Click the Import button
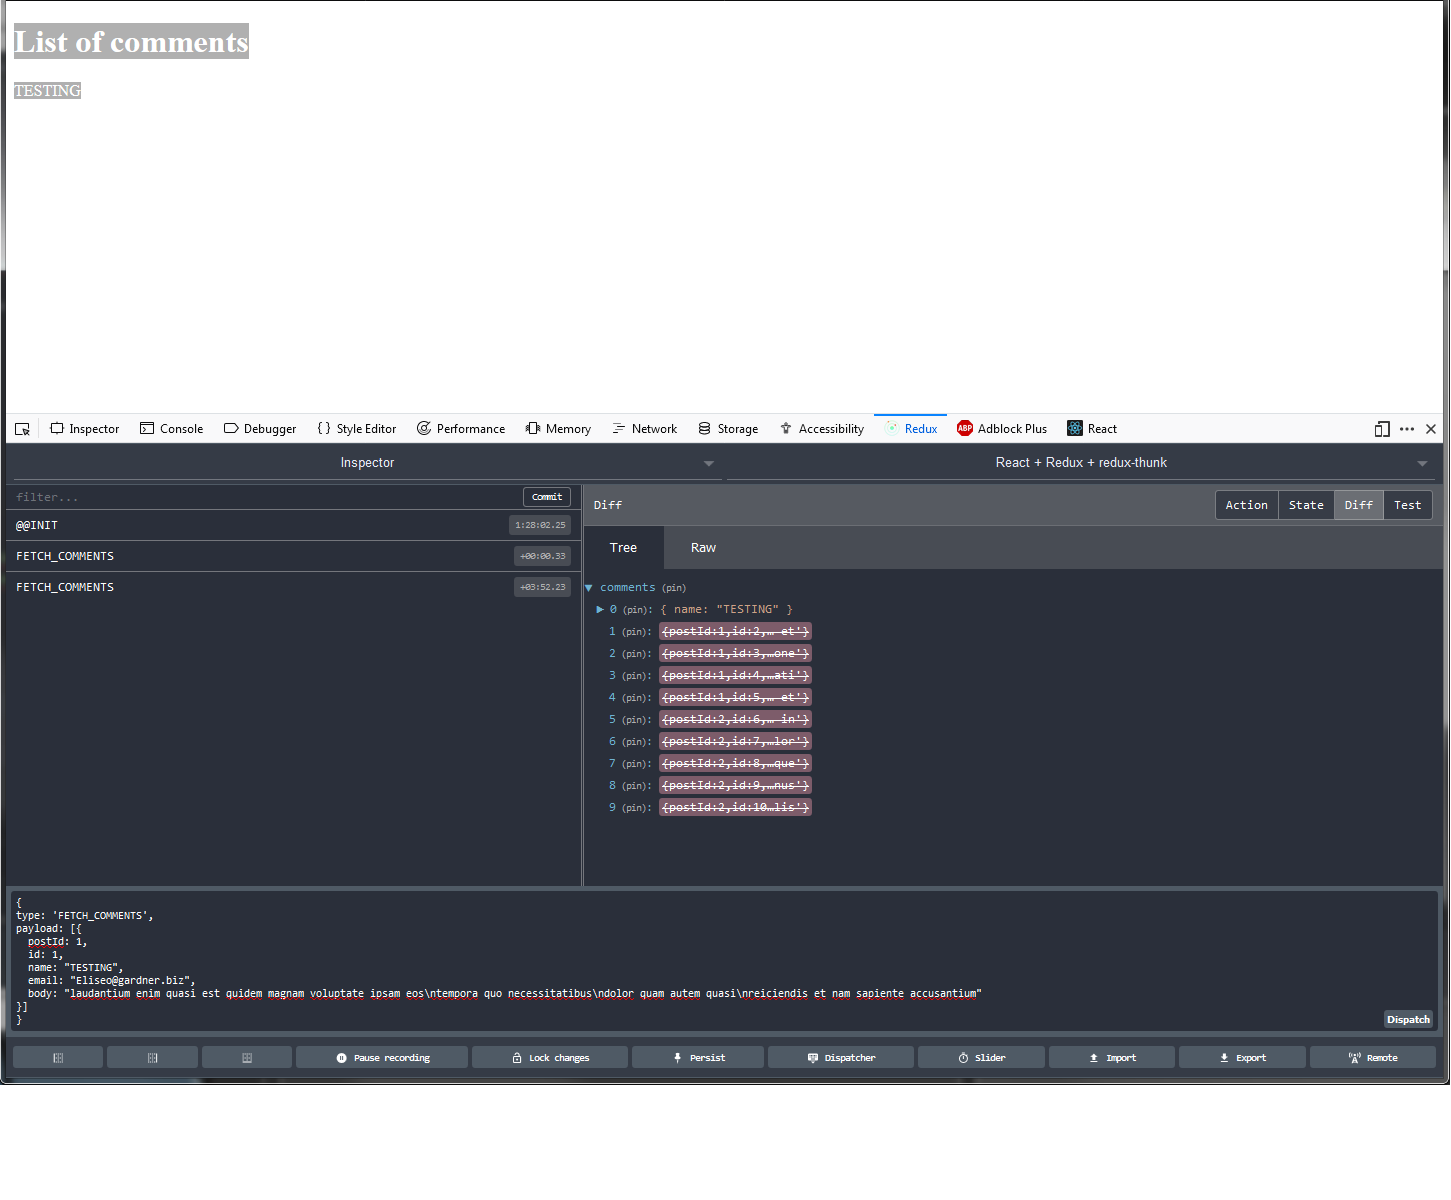 pyautogui.click(x=1112, y=1057)
